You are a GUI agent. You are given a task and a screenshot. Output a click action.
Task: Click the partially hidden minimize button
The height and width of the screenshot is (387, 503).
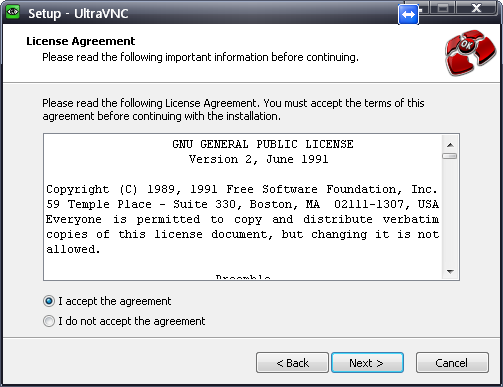(x=423, y=8)
